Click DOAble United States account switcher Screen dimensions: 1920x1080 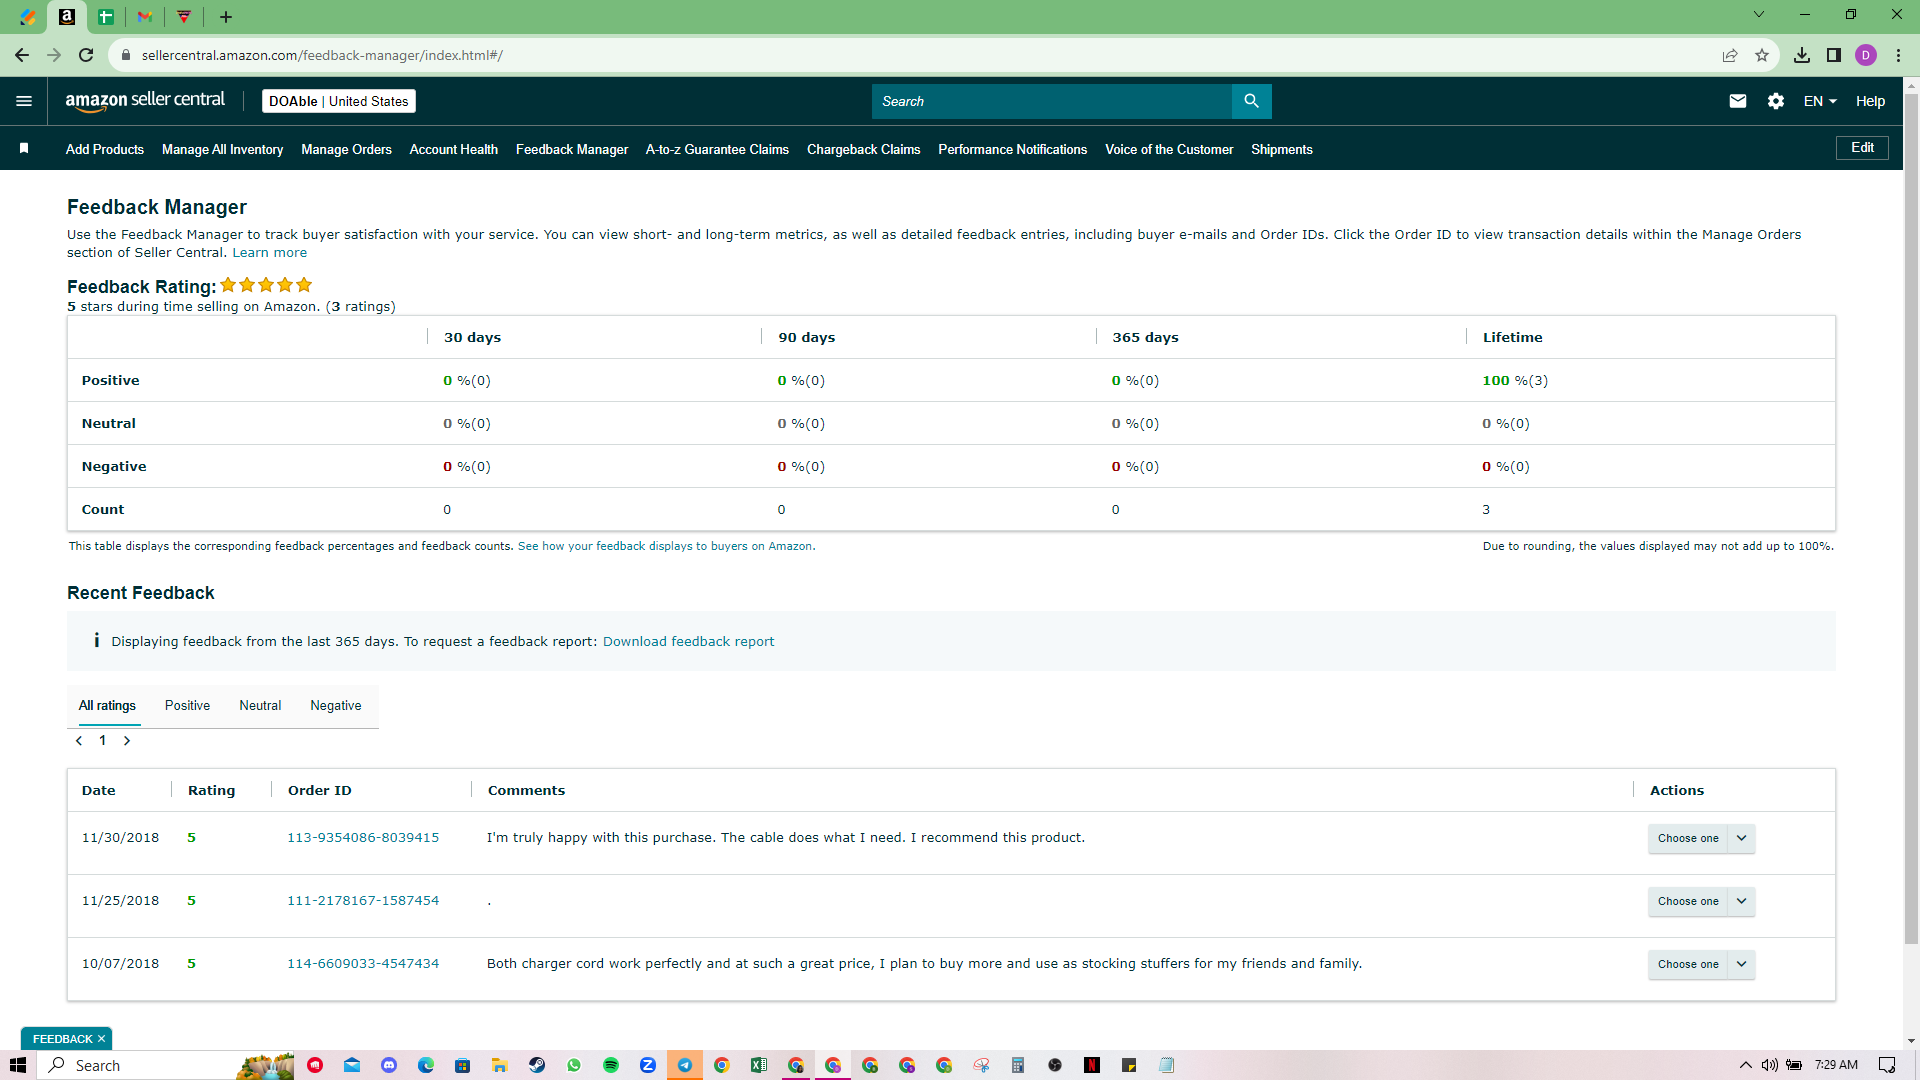(x=339, y=101)
